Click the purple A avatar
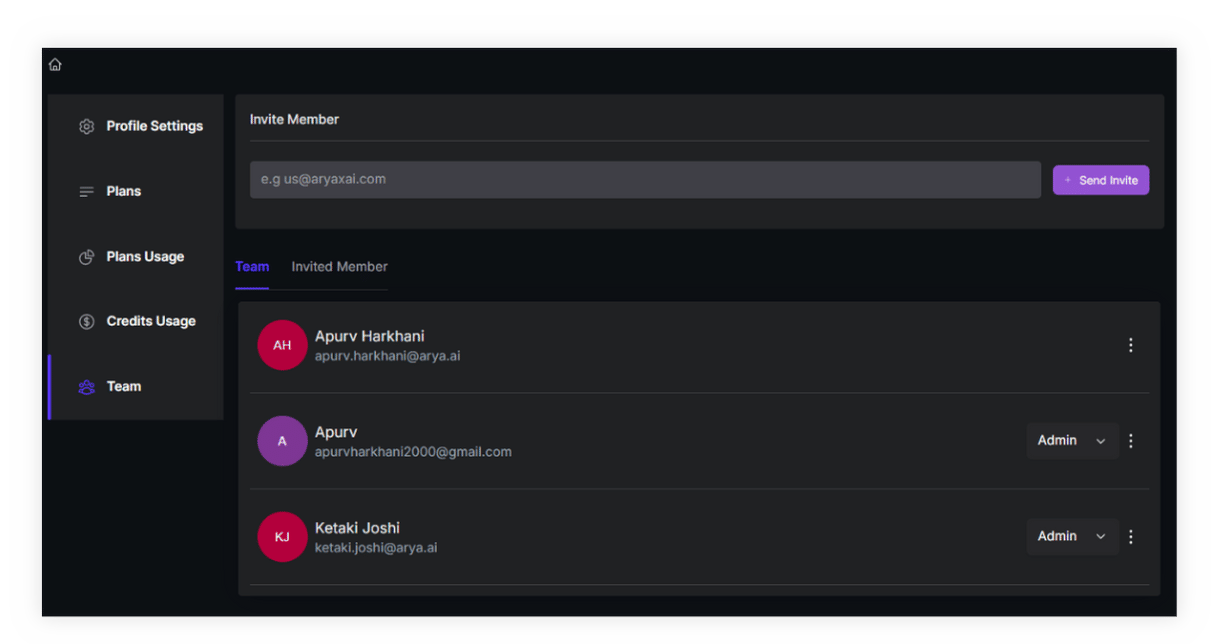 pyautogui.click(x=282, y=441)
